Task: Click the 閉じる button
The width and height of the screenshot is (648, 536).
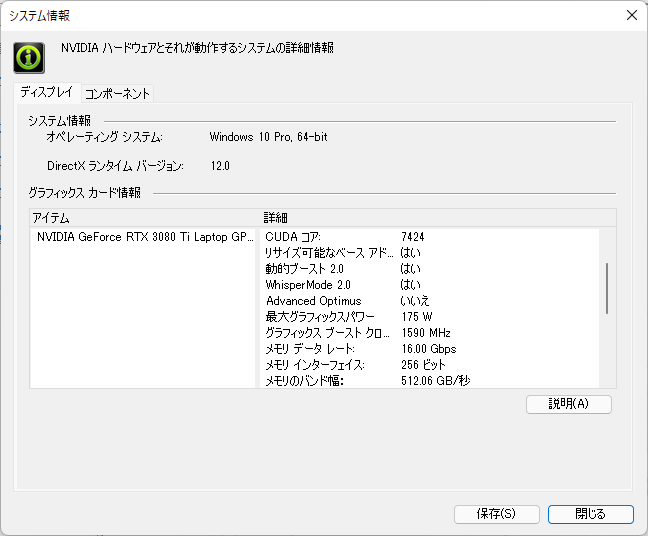Action: 591,514
